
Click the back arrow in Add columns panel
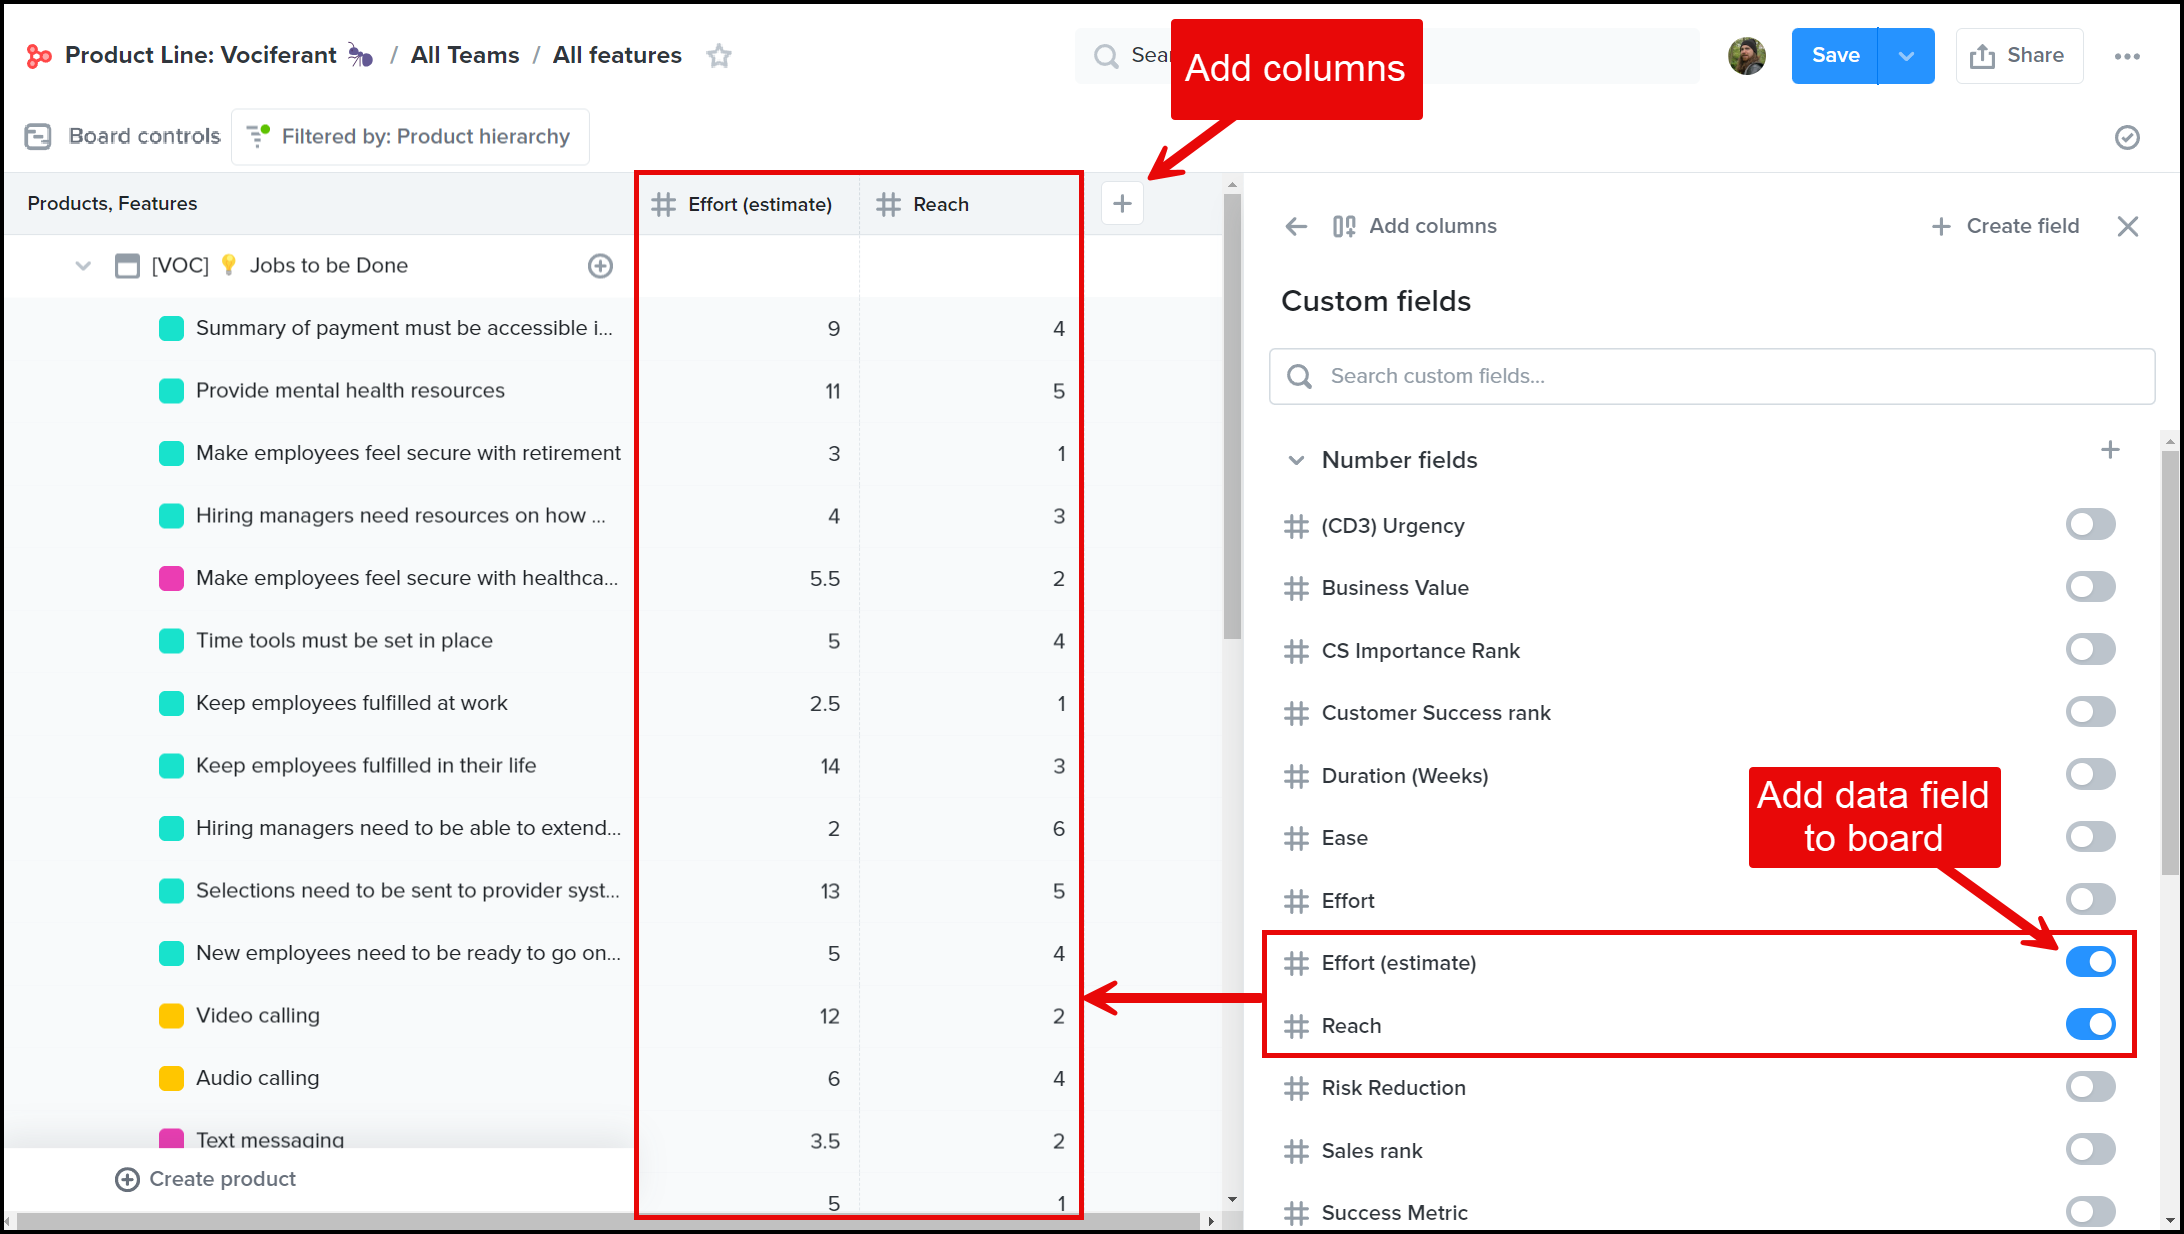1295,226
